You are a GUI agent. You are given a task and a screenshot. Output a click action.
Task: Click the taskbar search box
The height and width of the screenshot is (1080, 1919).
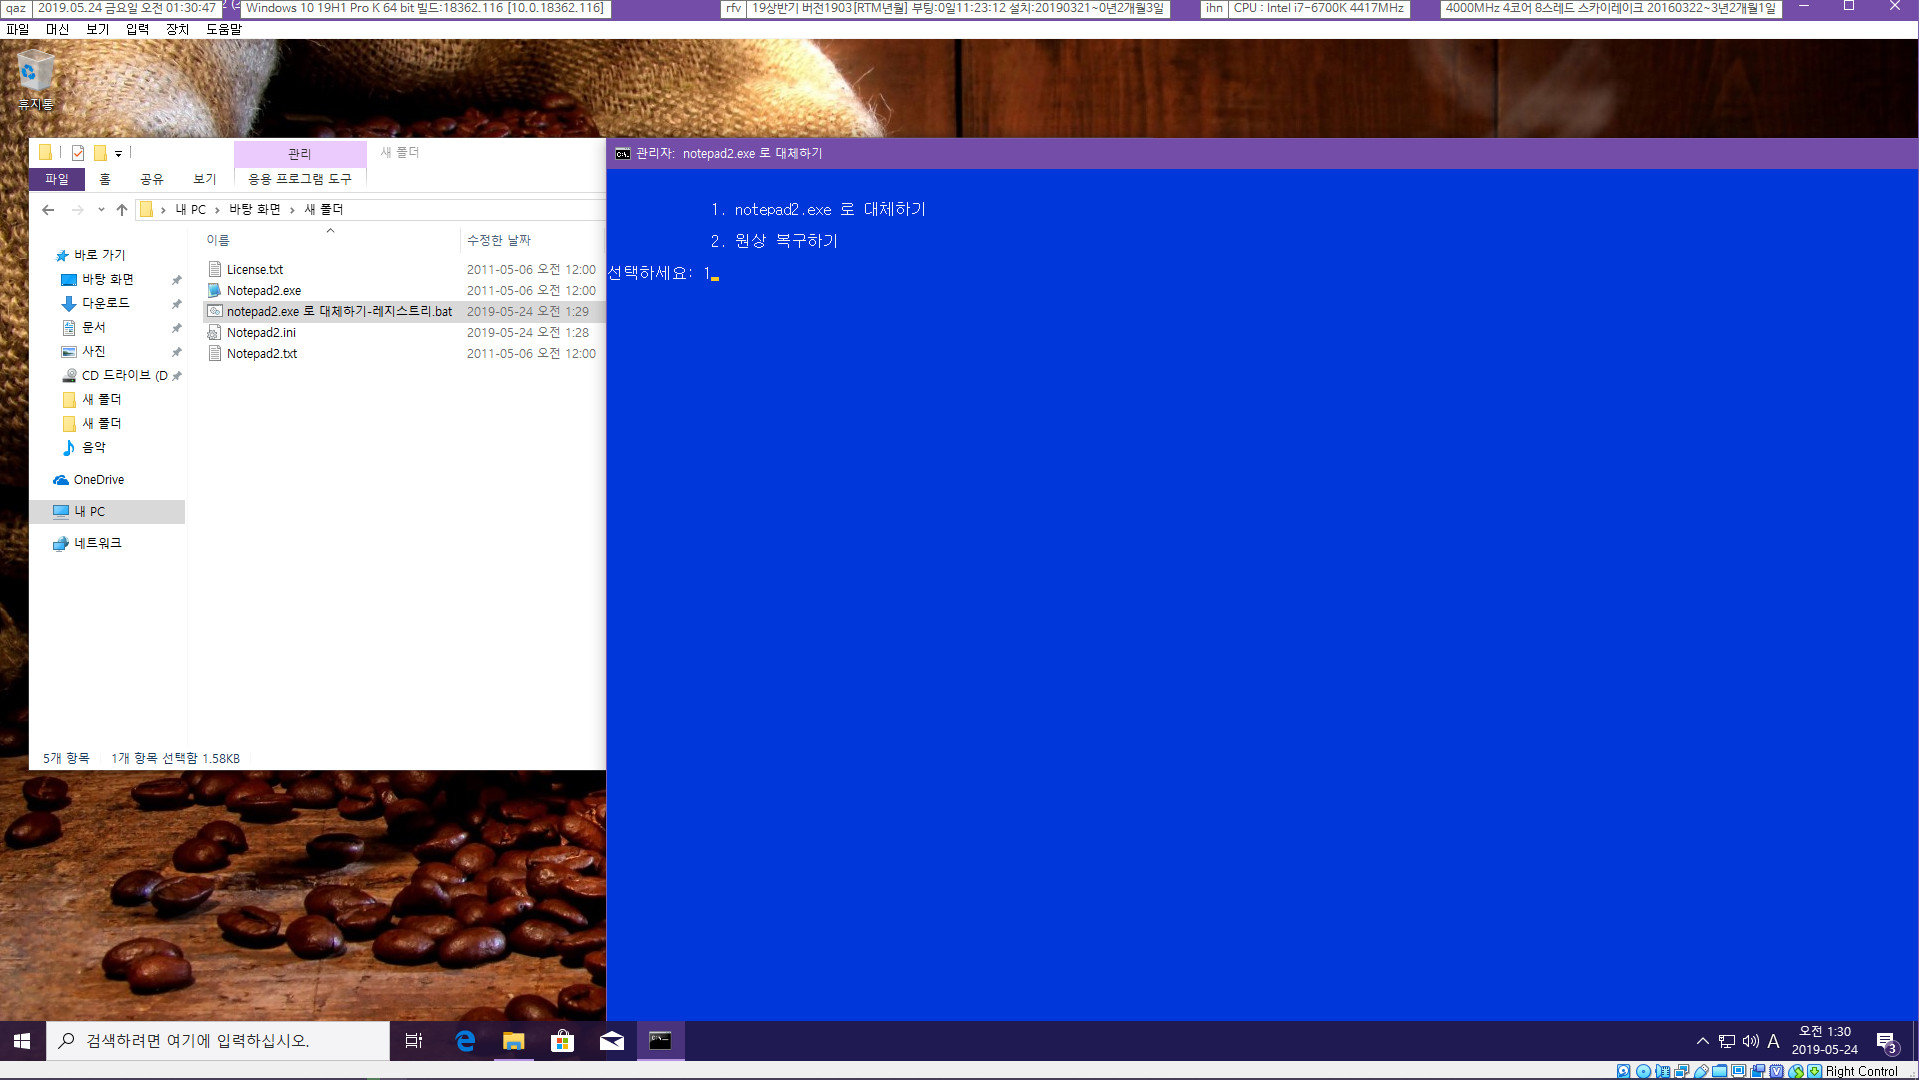point(218,1041)
